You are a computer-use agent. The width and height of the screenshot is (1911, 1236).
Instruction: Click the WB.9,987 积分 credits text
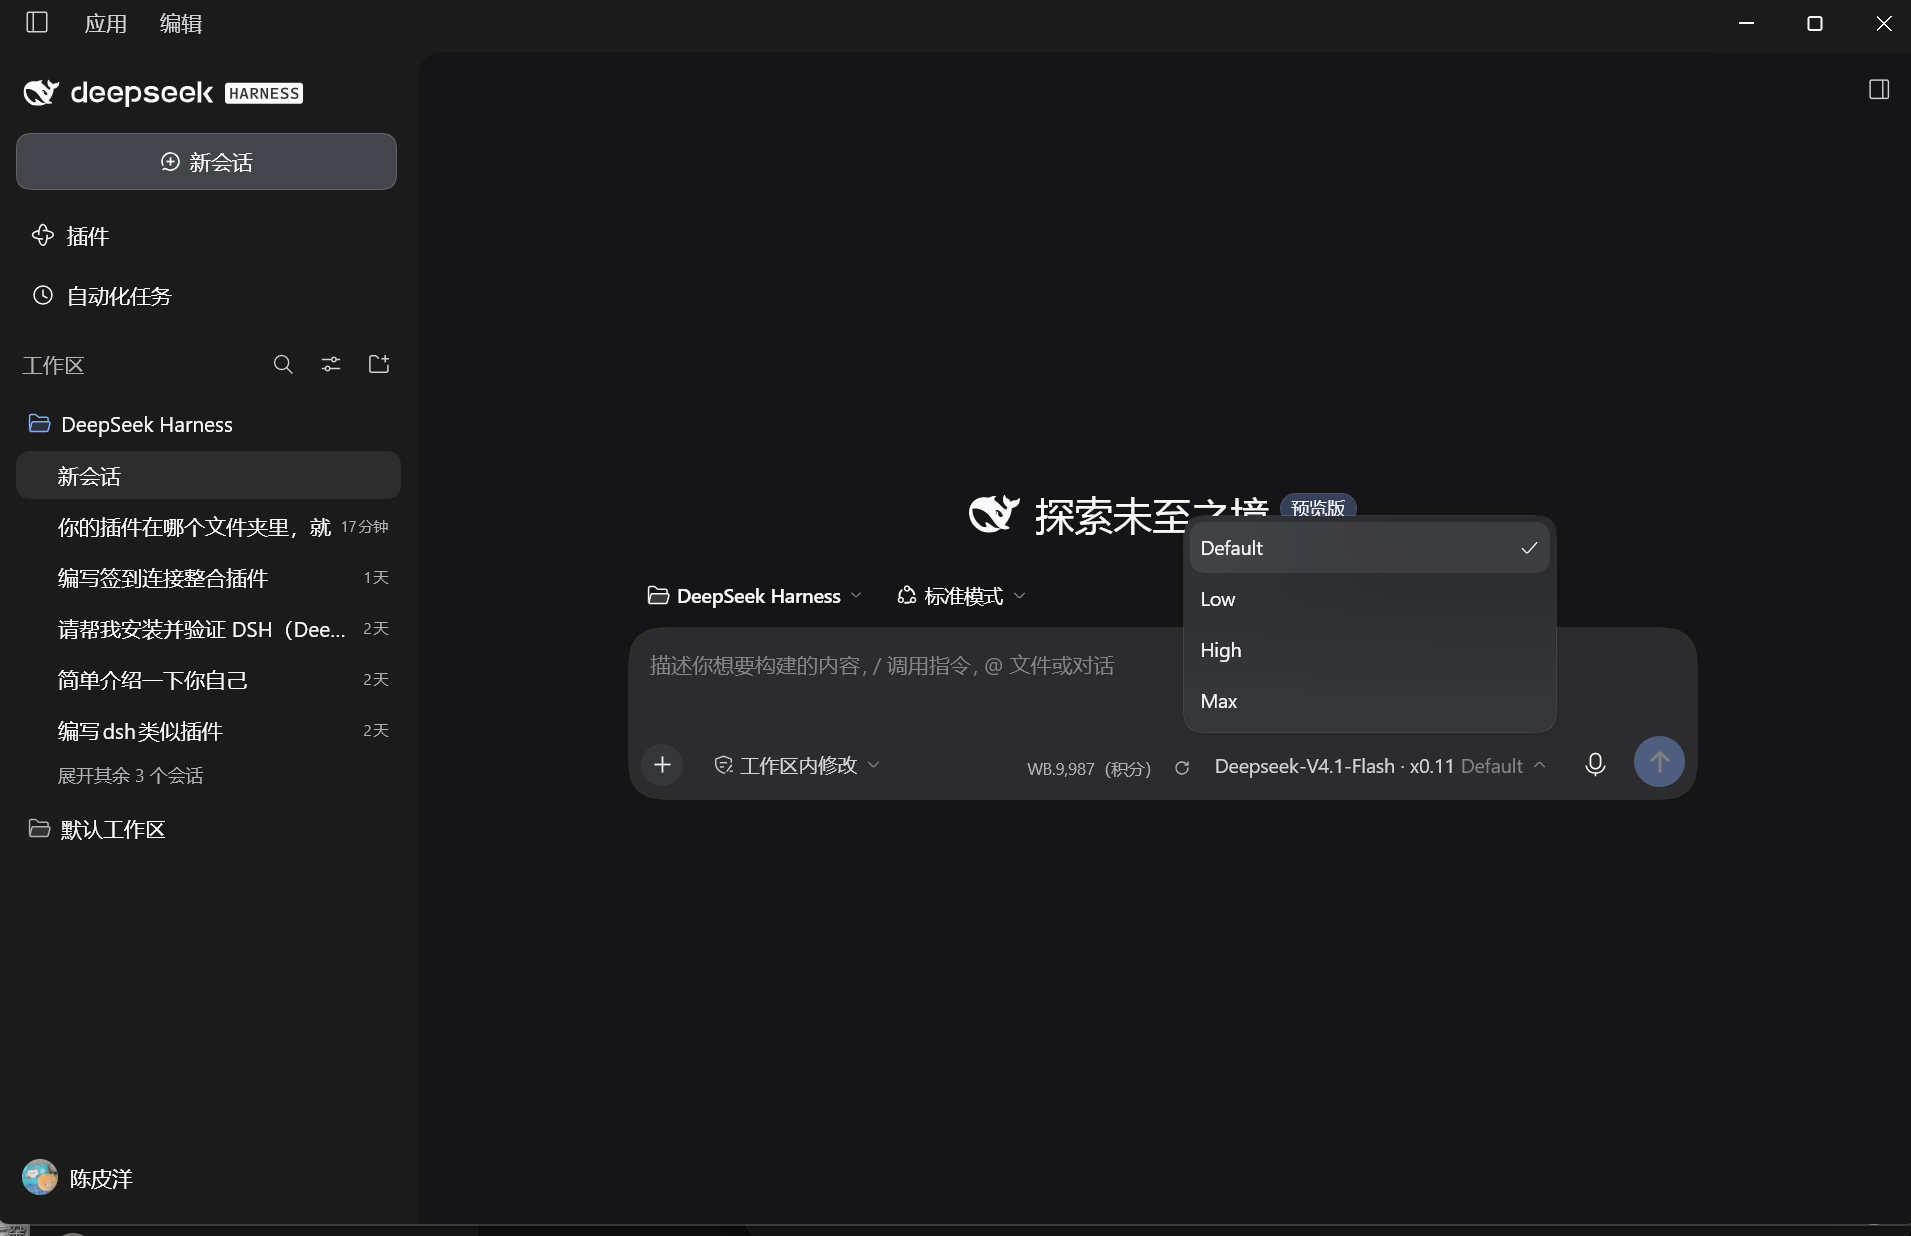pos(1088,769)
